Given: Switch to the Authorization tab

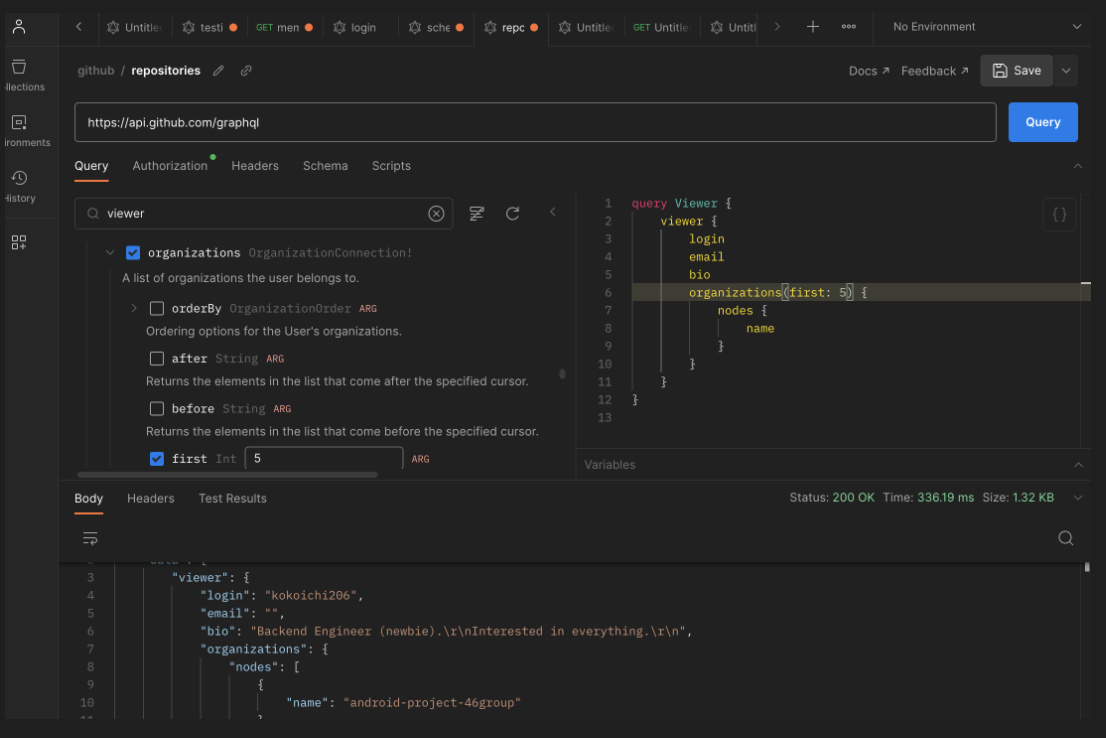Looking at the screenshot, I should 170,165.
